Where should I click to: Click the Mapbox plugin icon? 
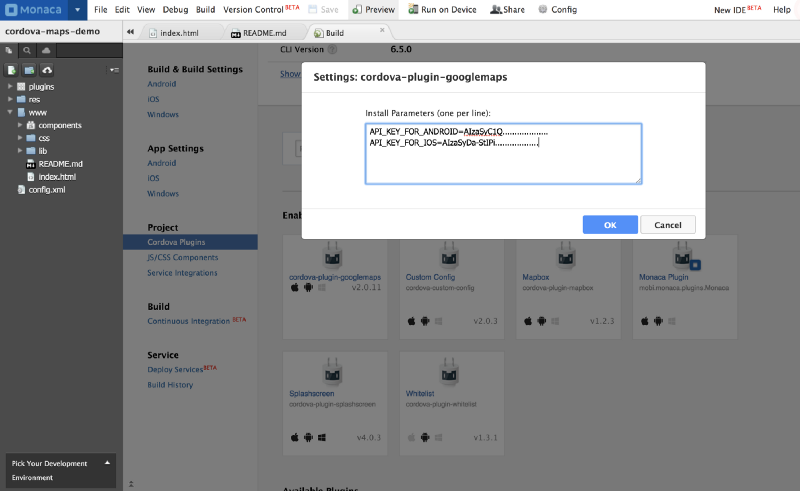tap(566, 255)
